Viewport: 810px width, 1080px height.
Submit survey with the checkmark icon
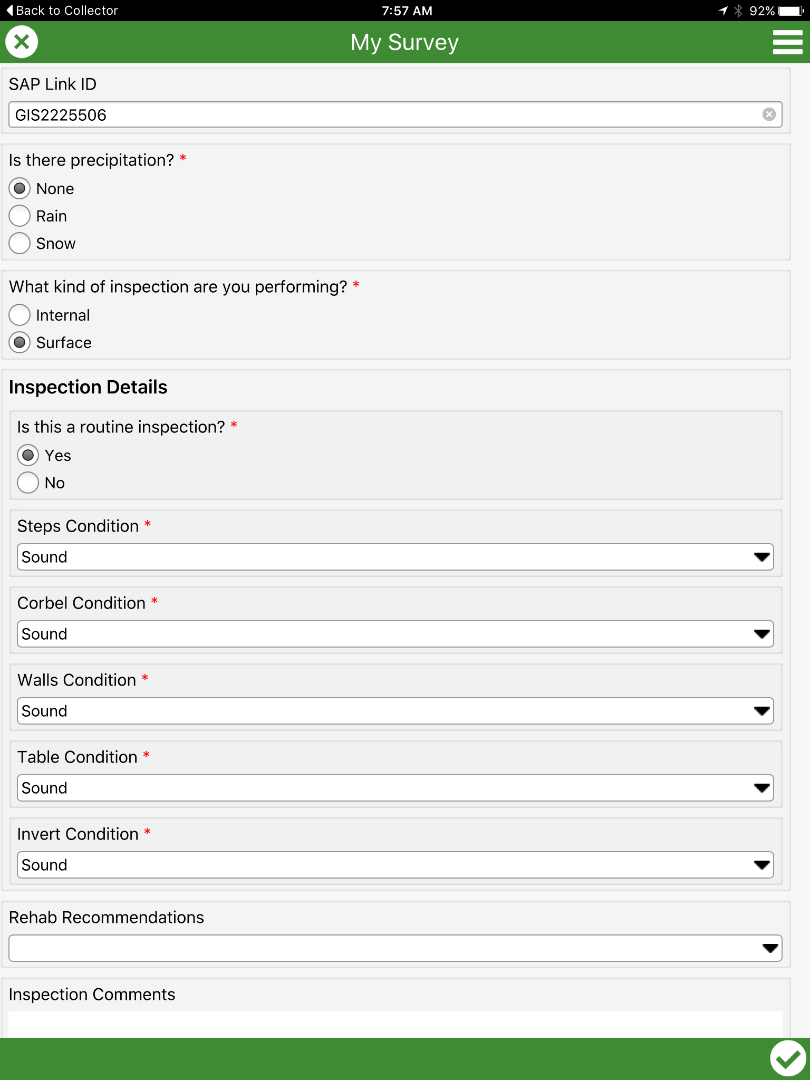click(x=787, y=1058)
